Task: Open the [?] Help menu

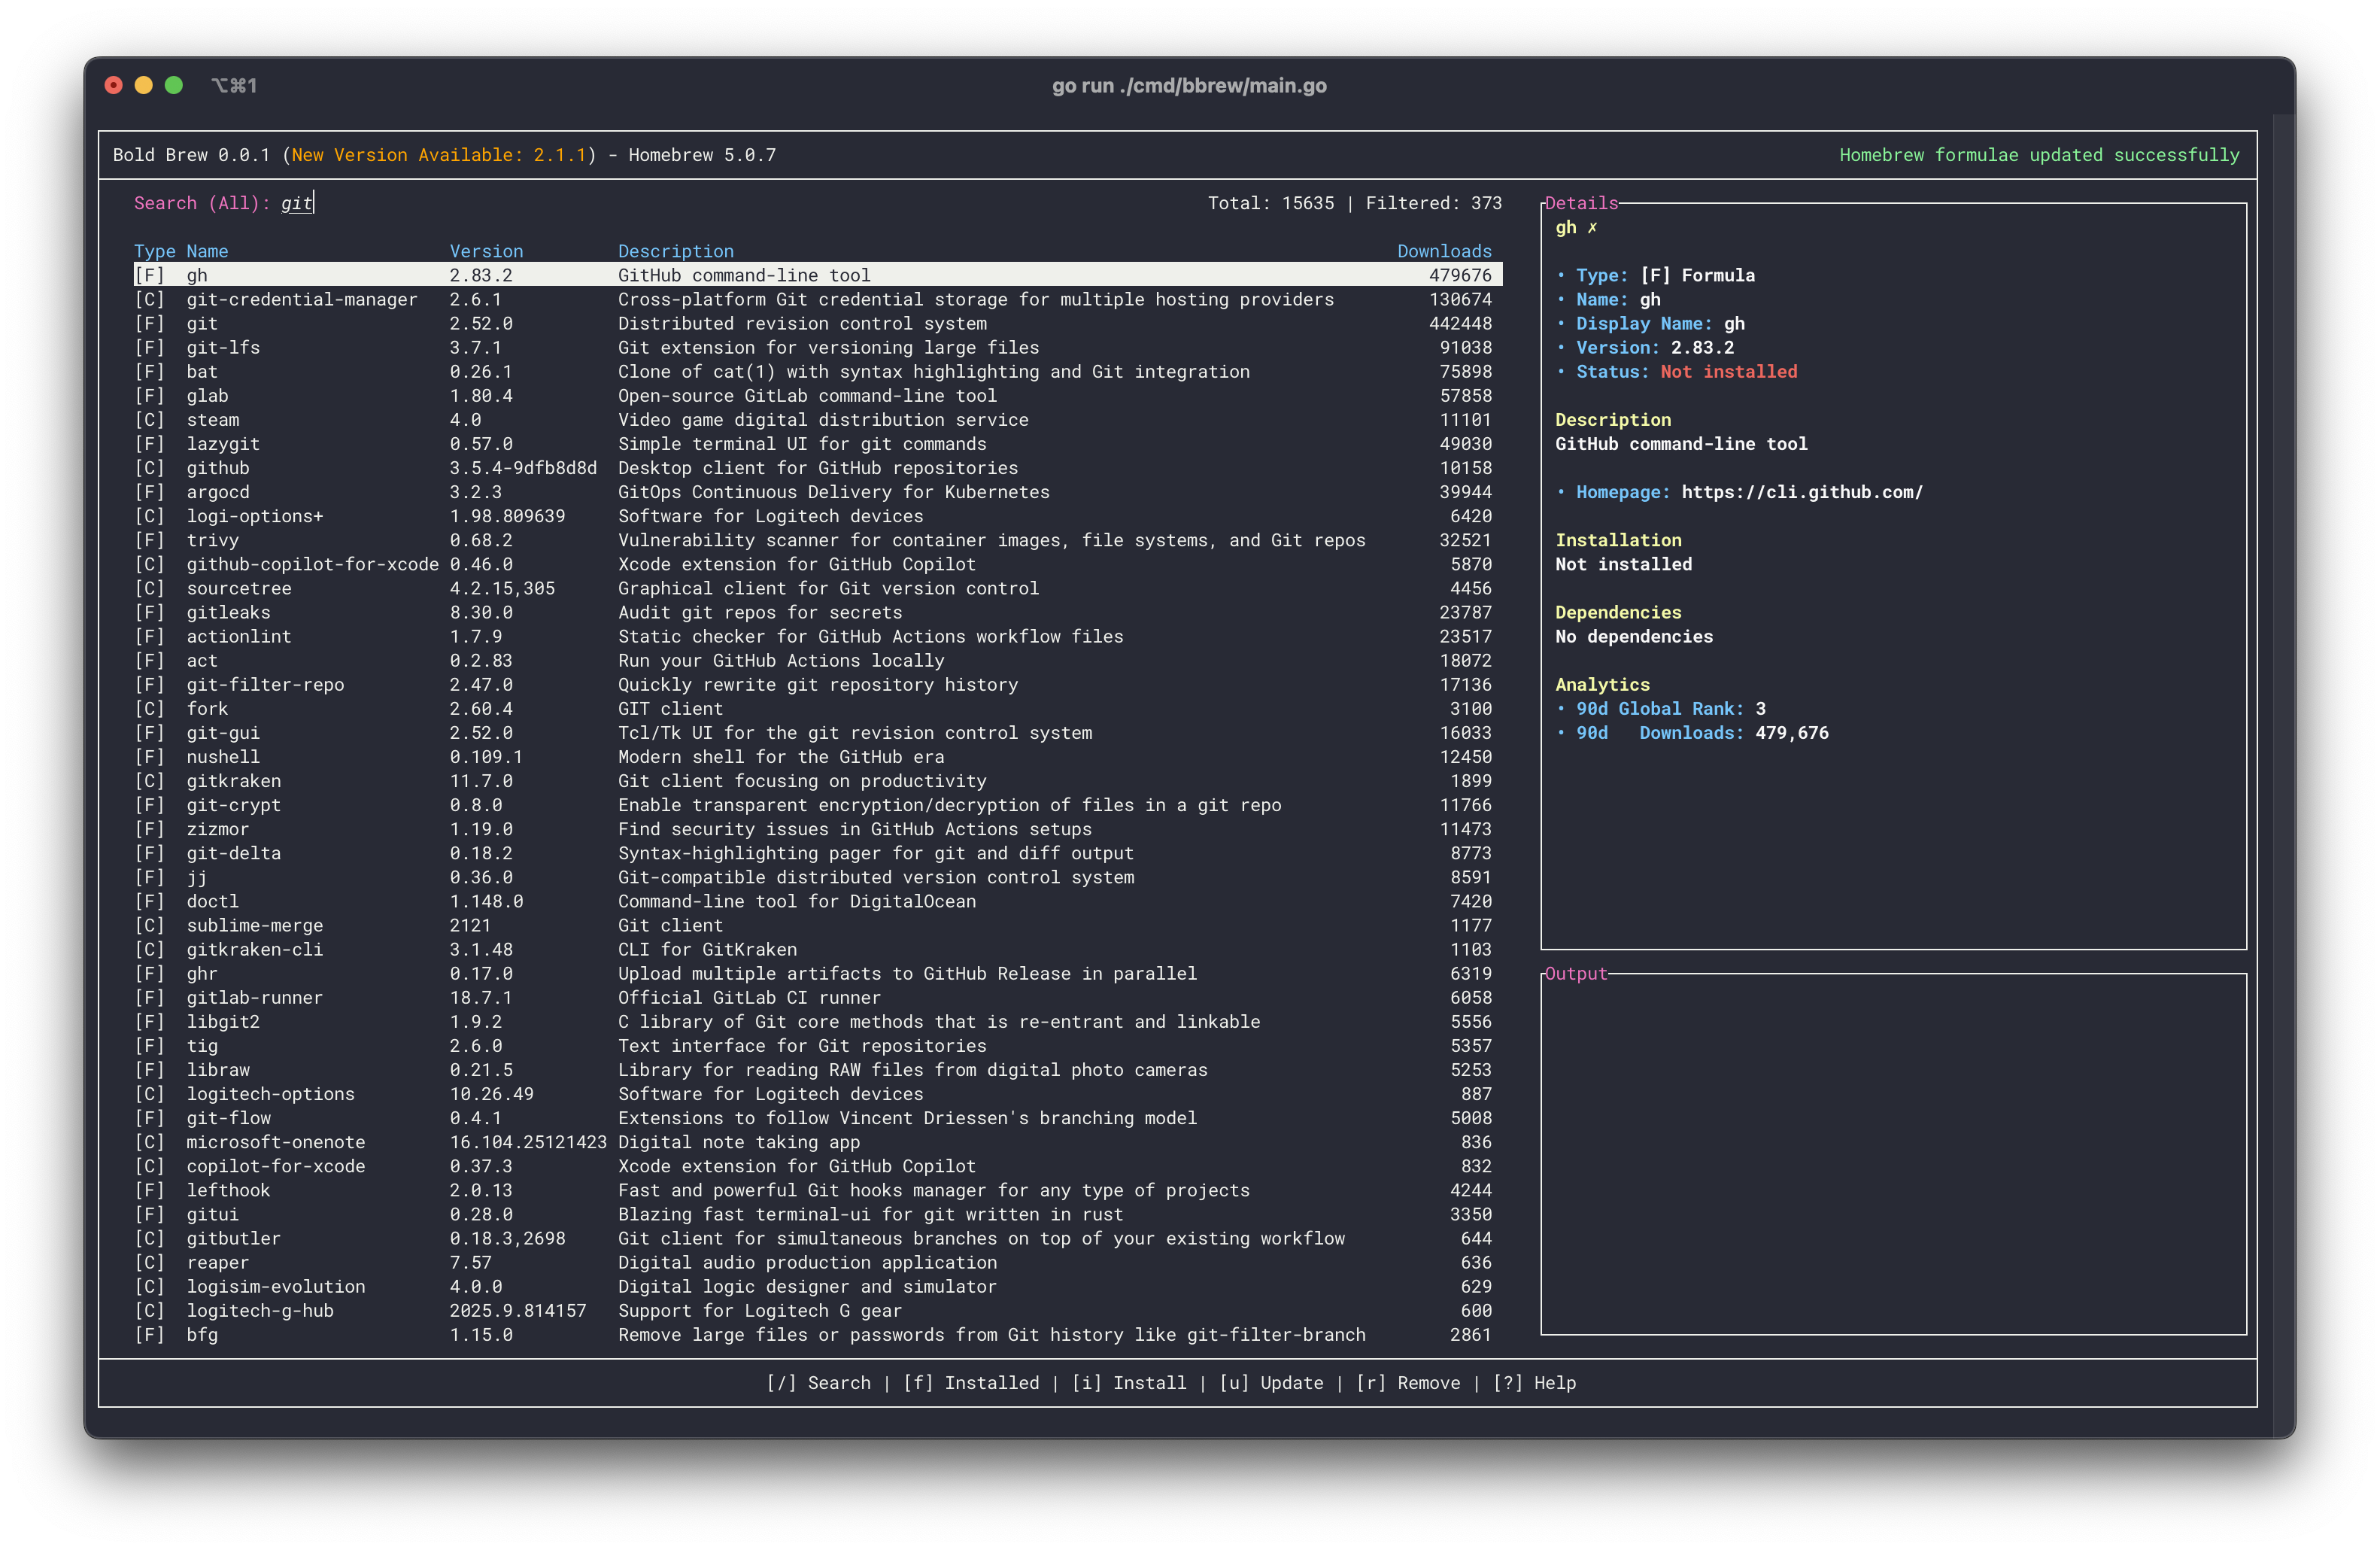Action: [1534, 1383]
